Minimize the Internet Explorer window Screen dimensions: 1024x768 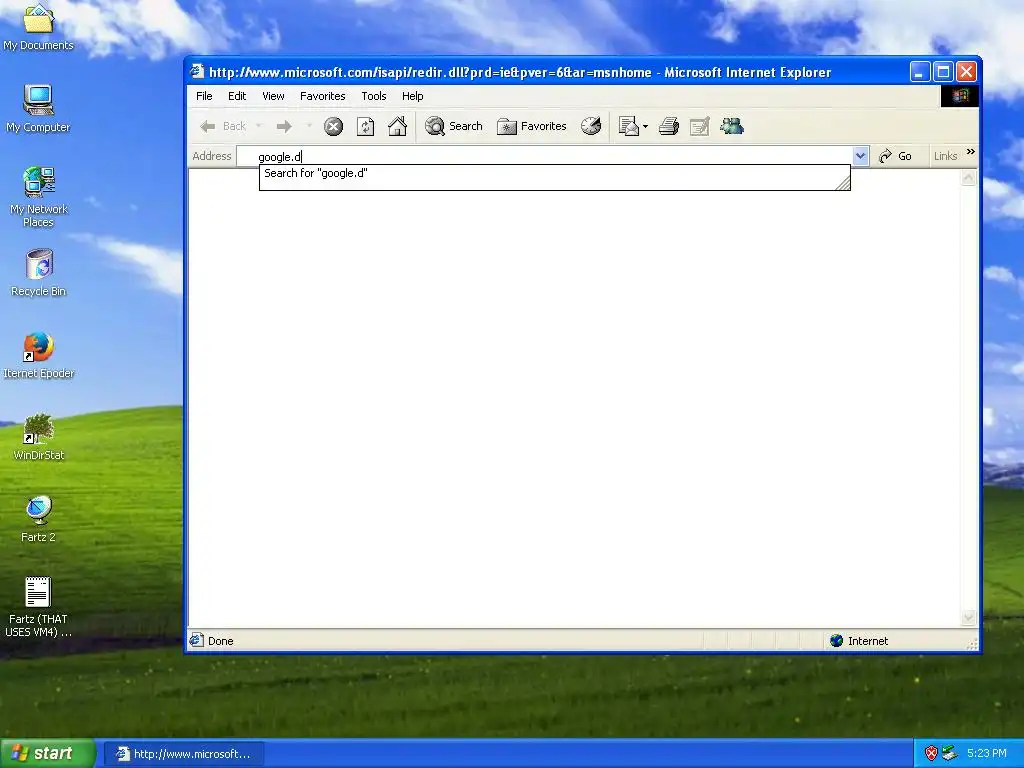point(920,71)
